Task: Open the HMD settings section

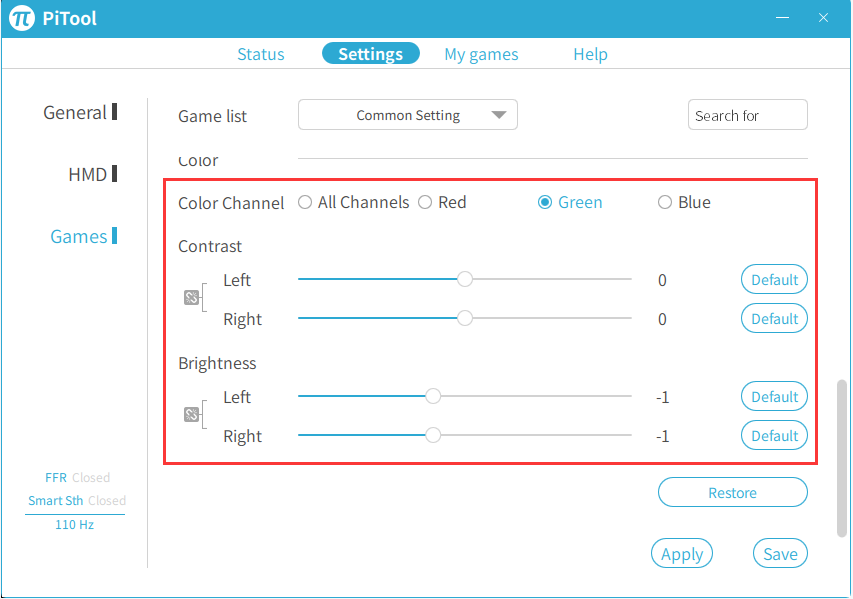Action: (88, 175)
